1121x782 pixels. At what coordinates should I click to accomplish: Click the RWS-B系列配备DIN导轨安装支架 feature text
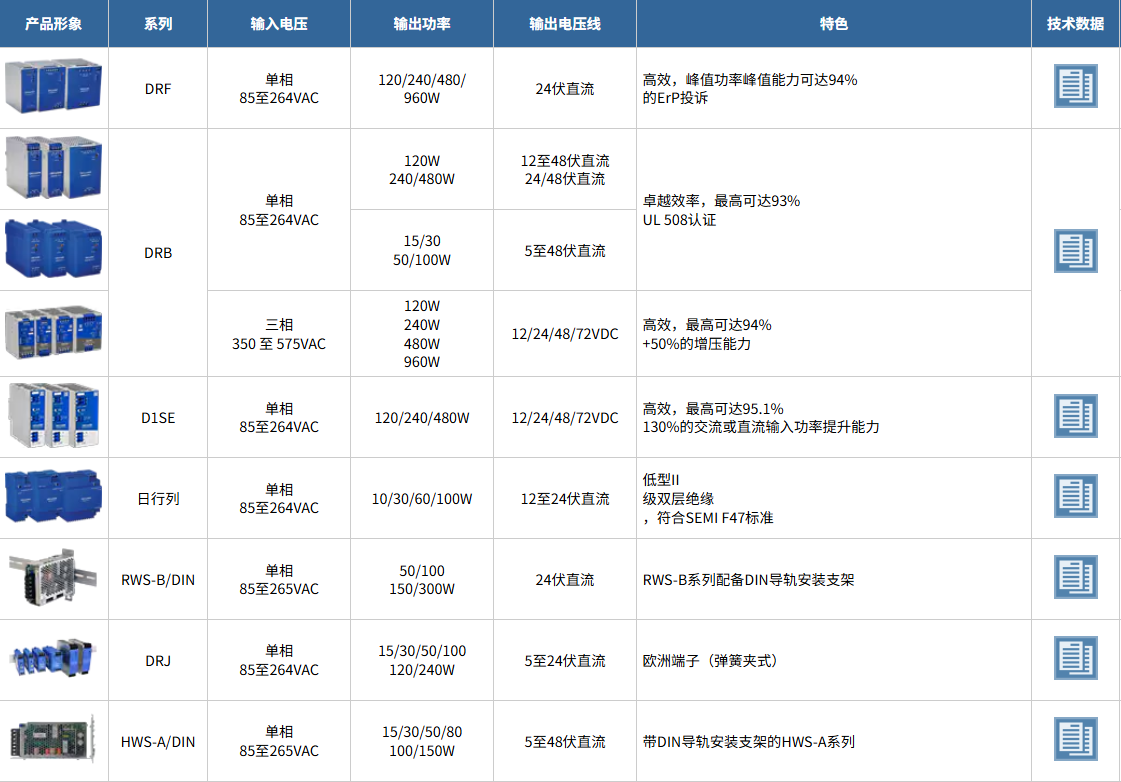(749, 580)
